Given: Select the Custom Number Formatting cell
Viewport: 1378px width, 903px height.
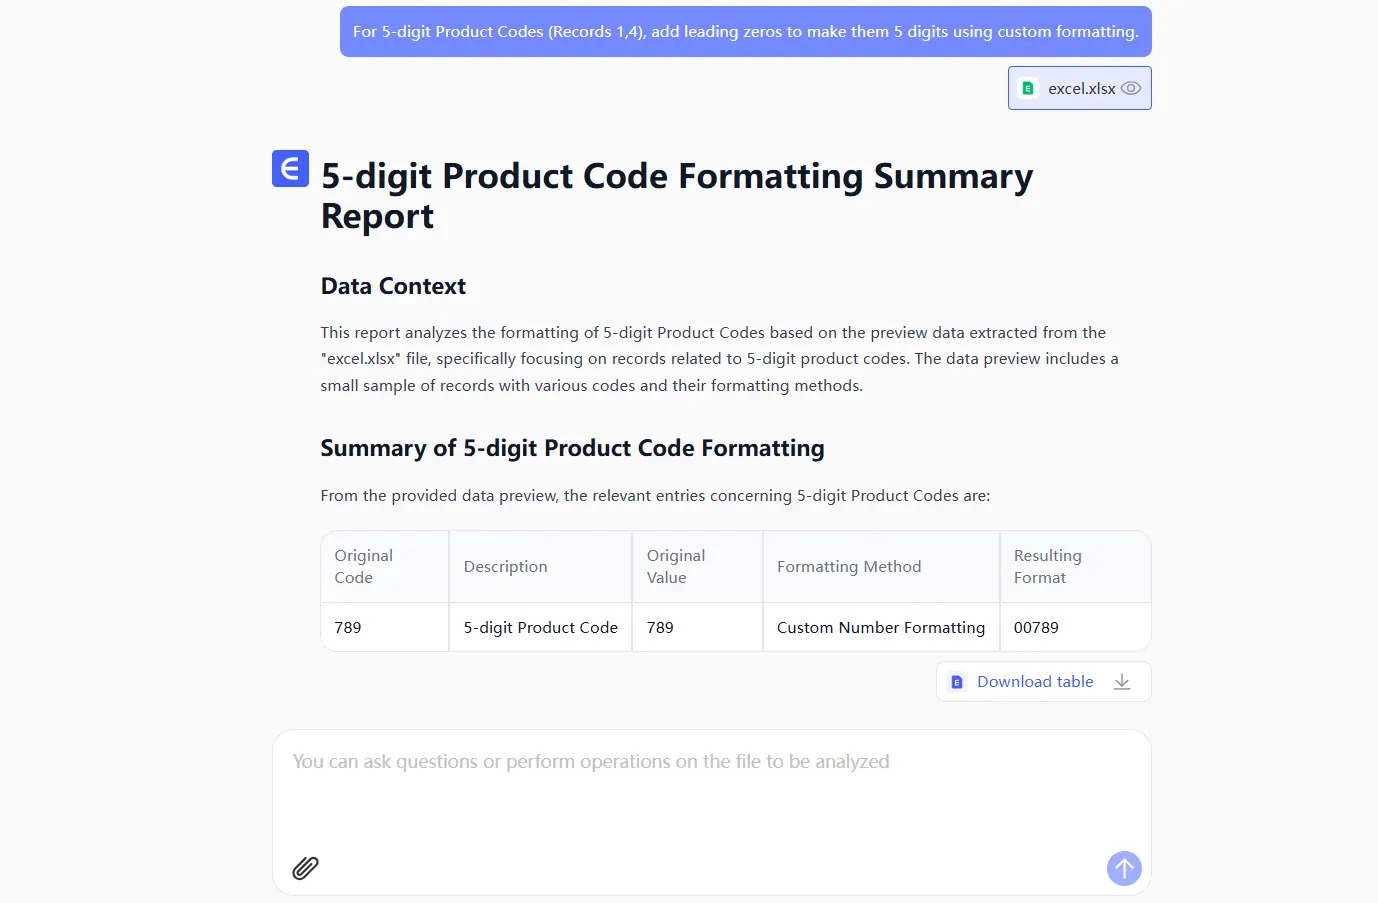Looking at the screenshot, I should pyautogui.click(x=881, y=628).
